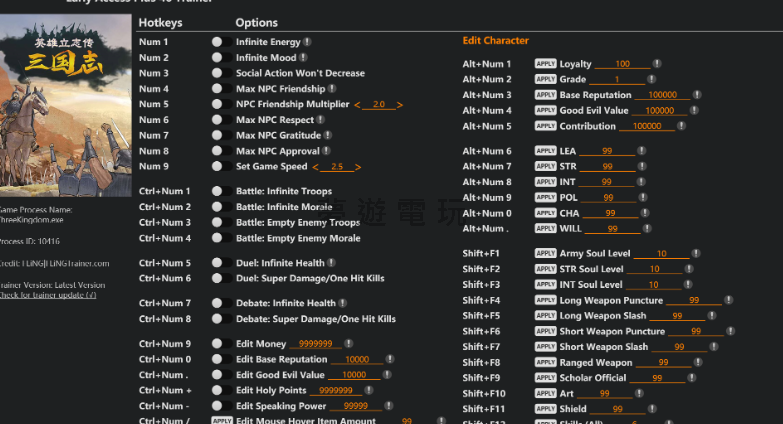Click the info icon beside Infinite Energy
The width and height of the screenshot is (783, 424).
point(307,43)
